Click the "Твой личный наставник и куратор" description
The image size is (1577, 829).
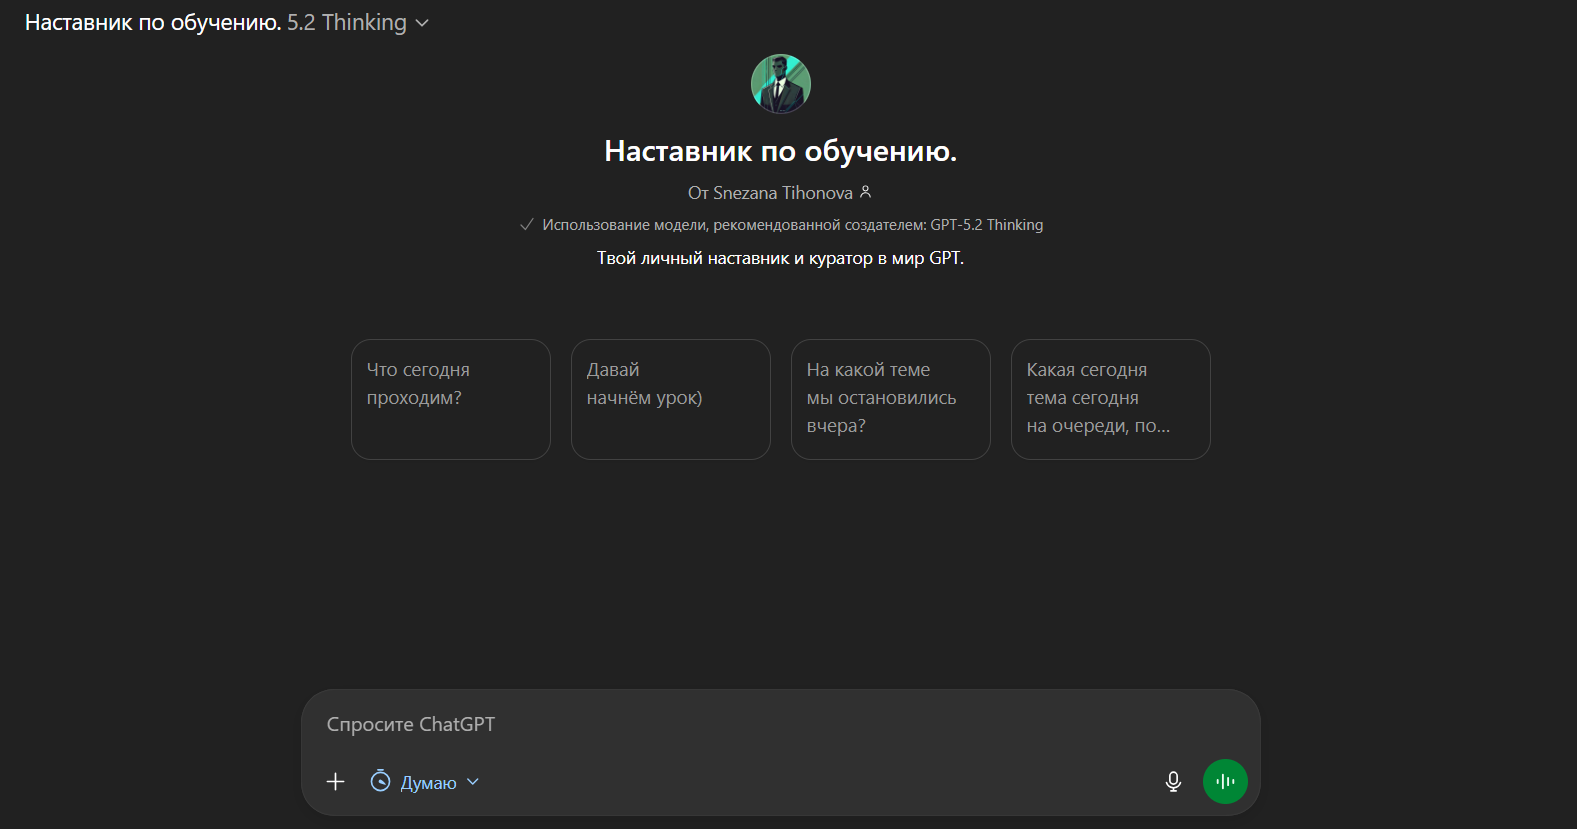[x=781, y=258]
